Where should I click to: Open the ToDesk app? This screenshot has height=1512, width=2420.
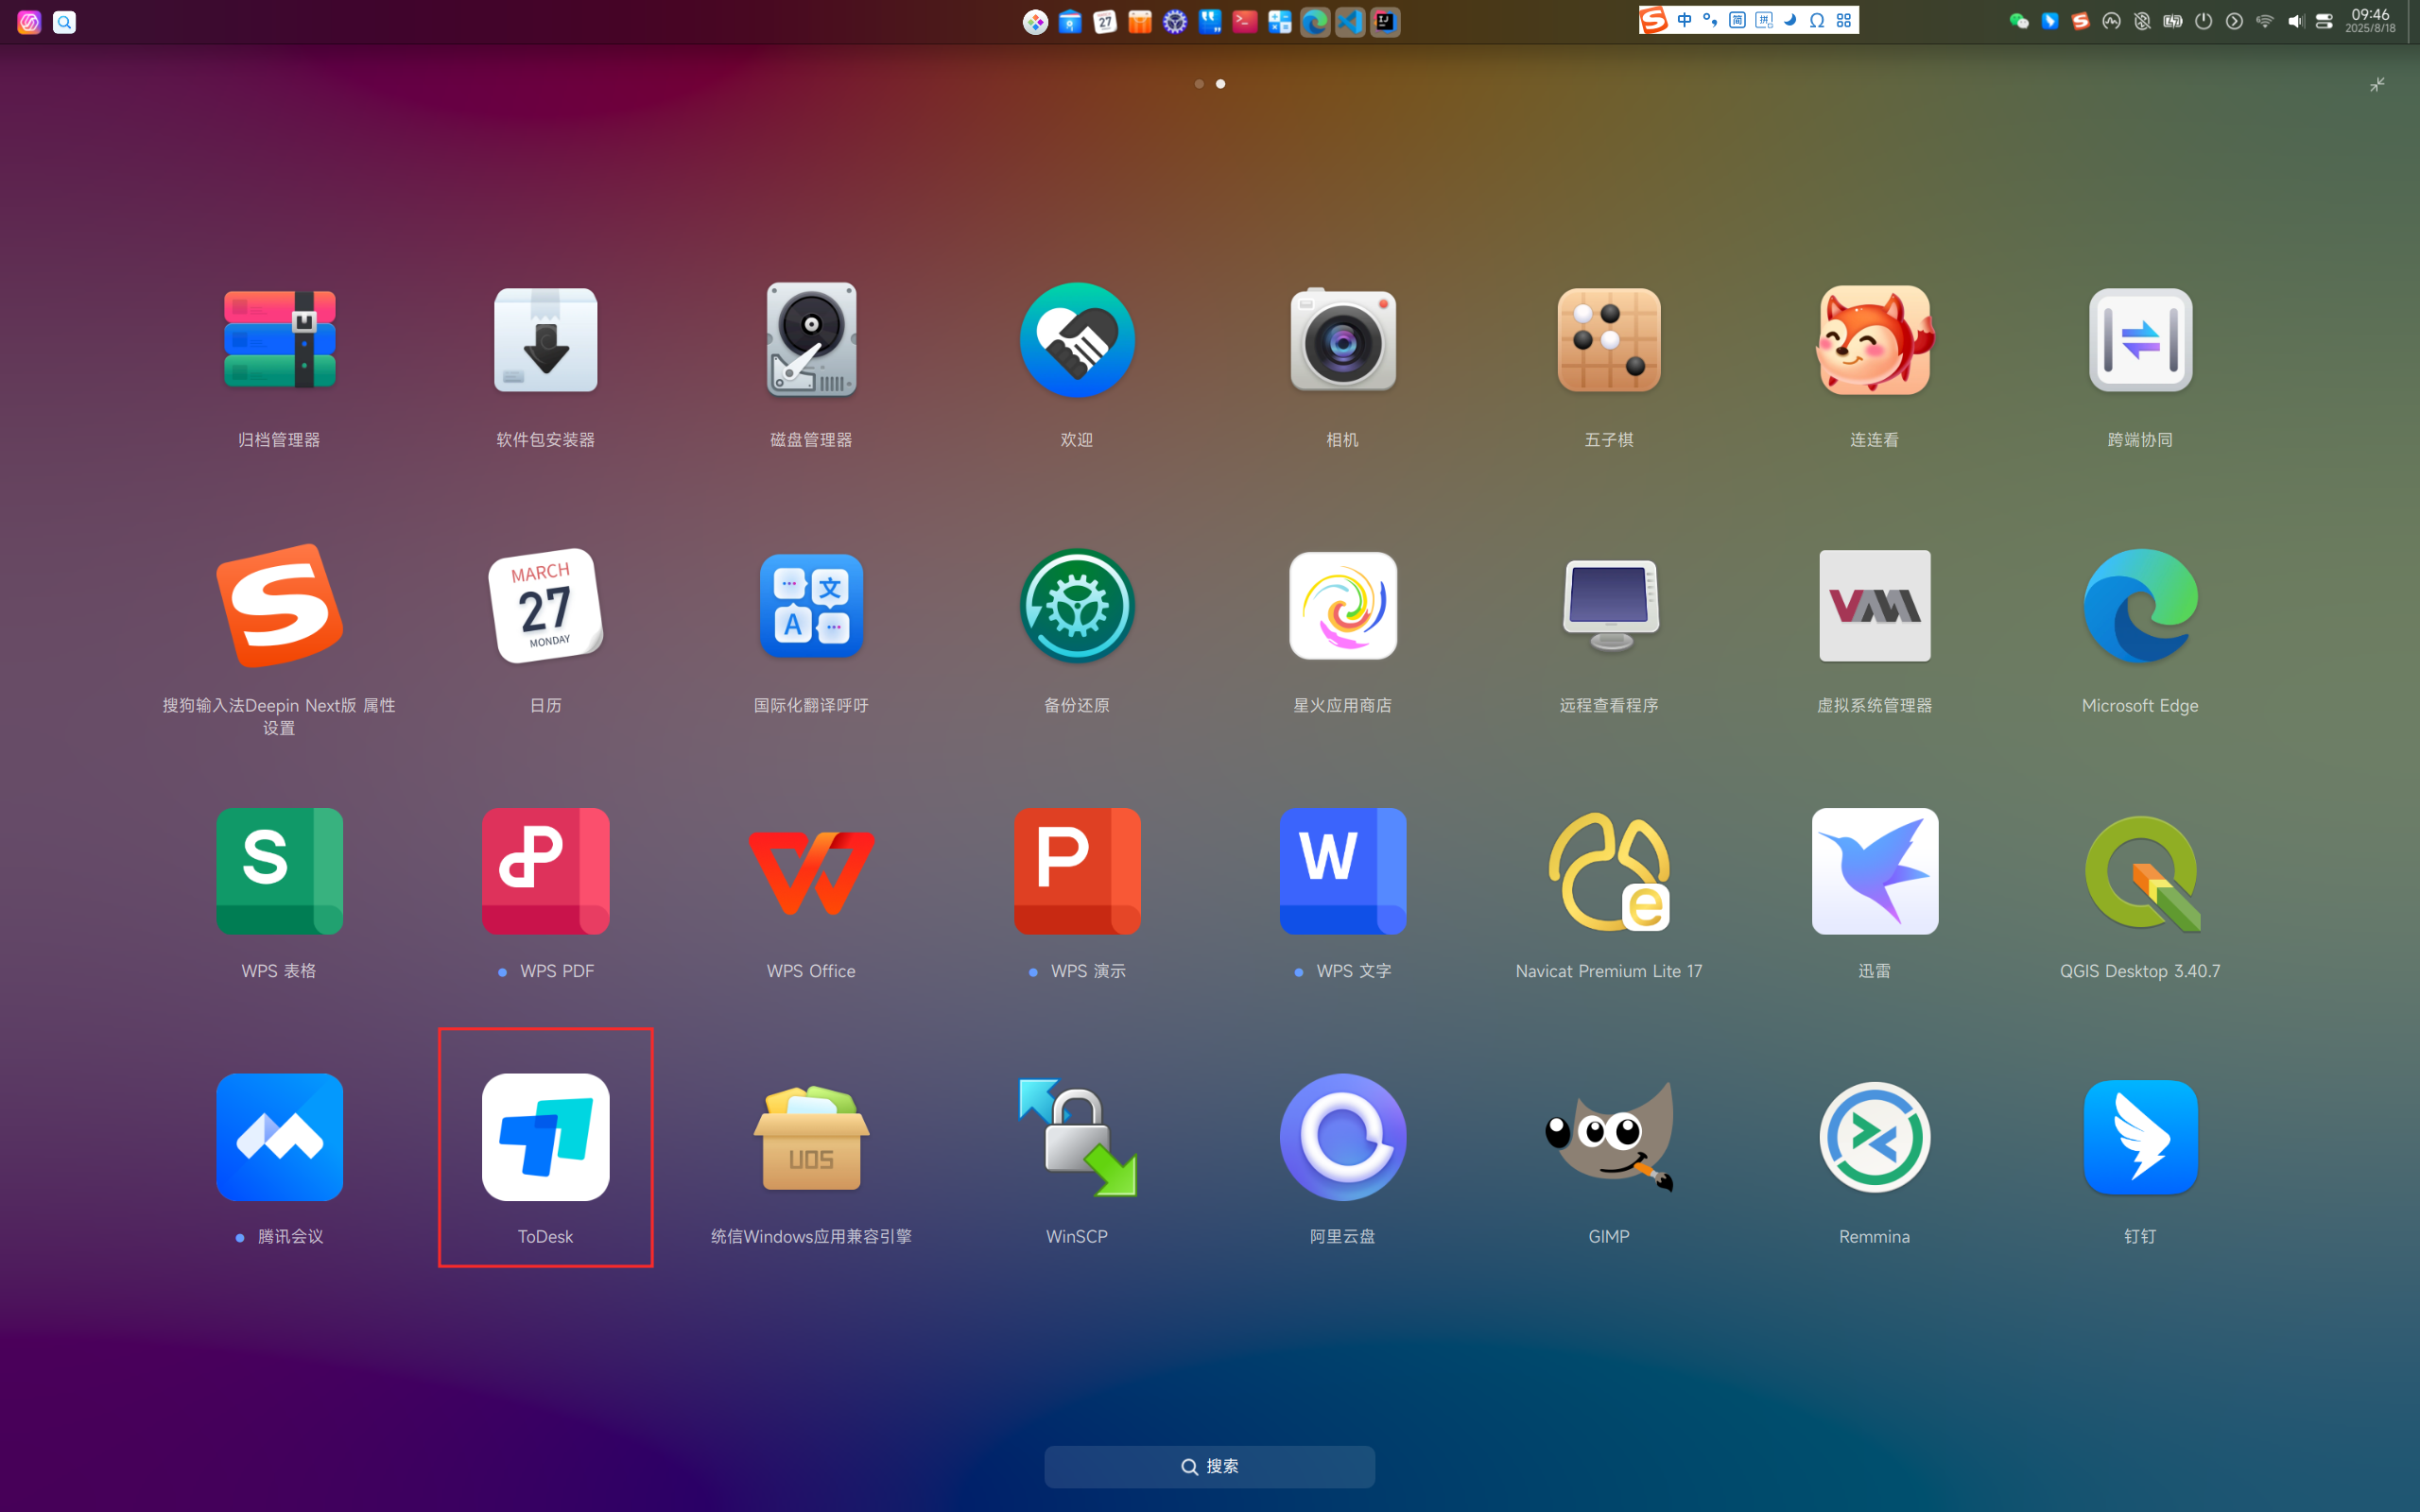545,1137
